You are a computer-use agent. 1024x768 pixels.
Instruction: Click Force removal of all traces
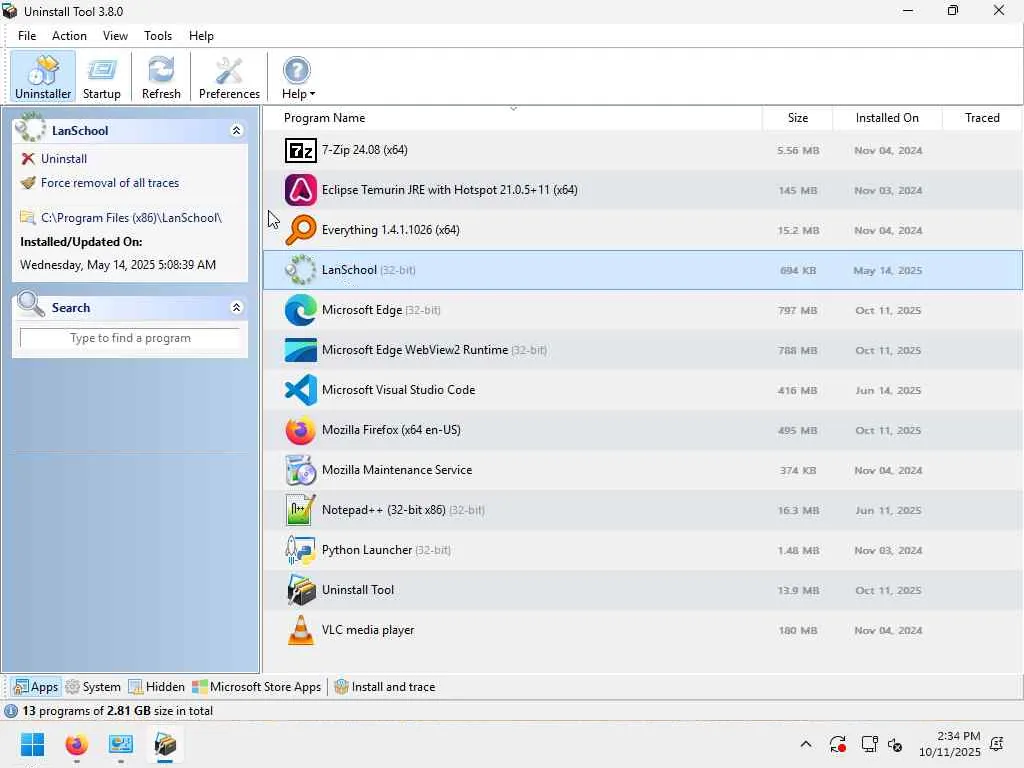110,183
